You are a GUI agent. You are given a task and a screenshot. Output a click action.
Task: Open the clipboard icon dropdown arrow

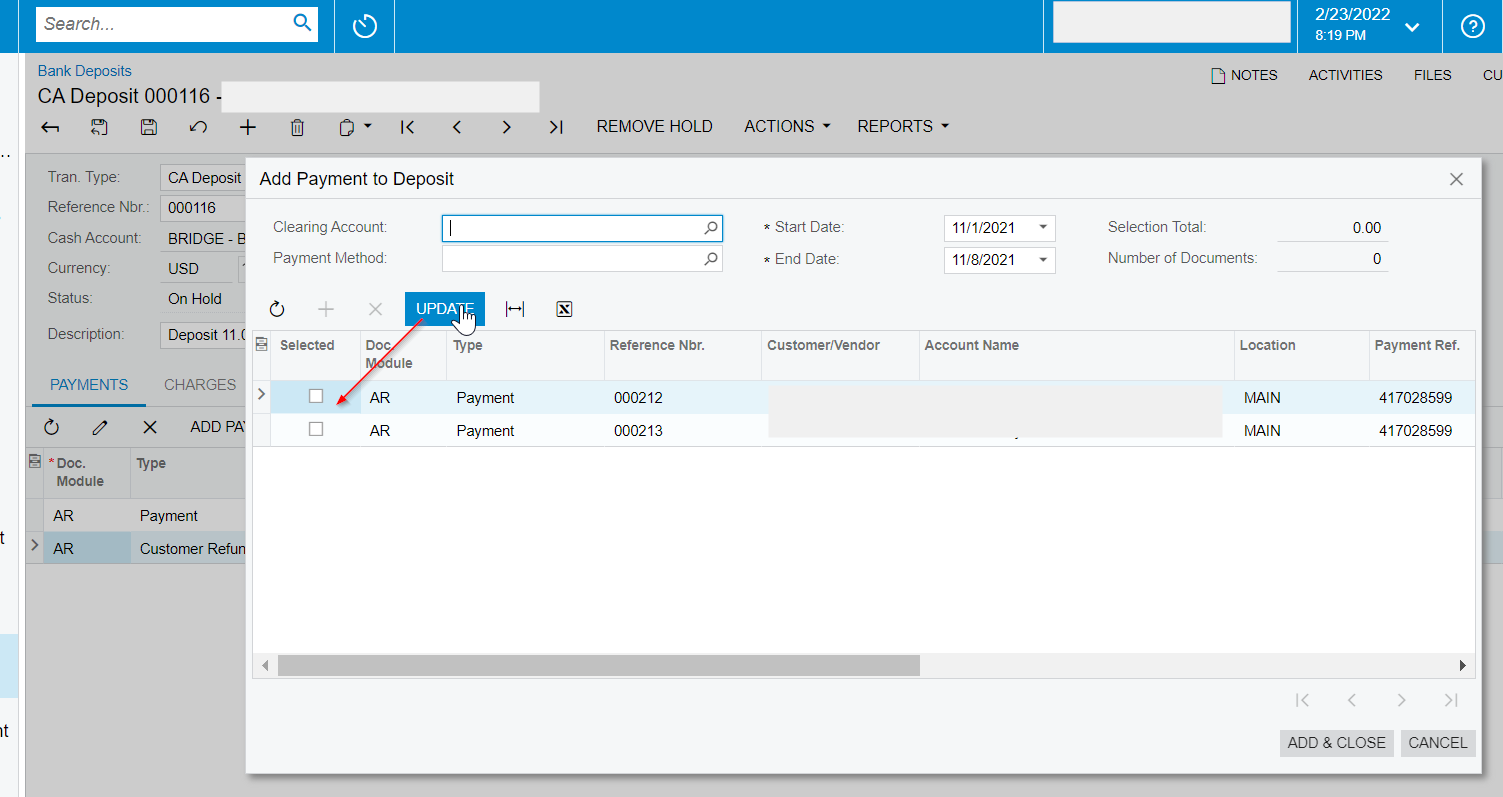coord(368,127)
